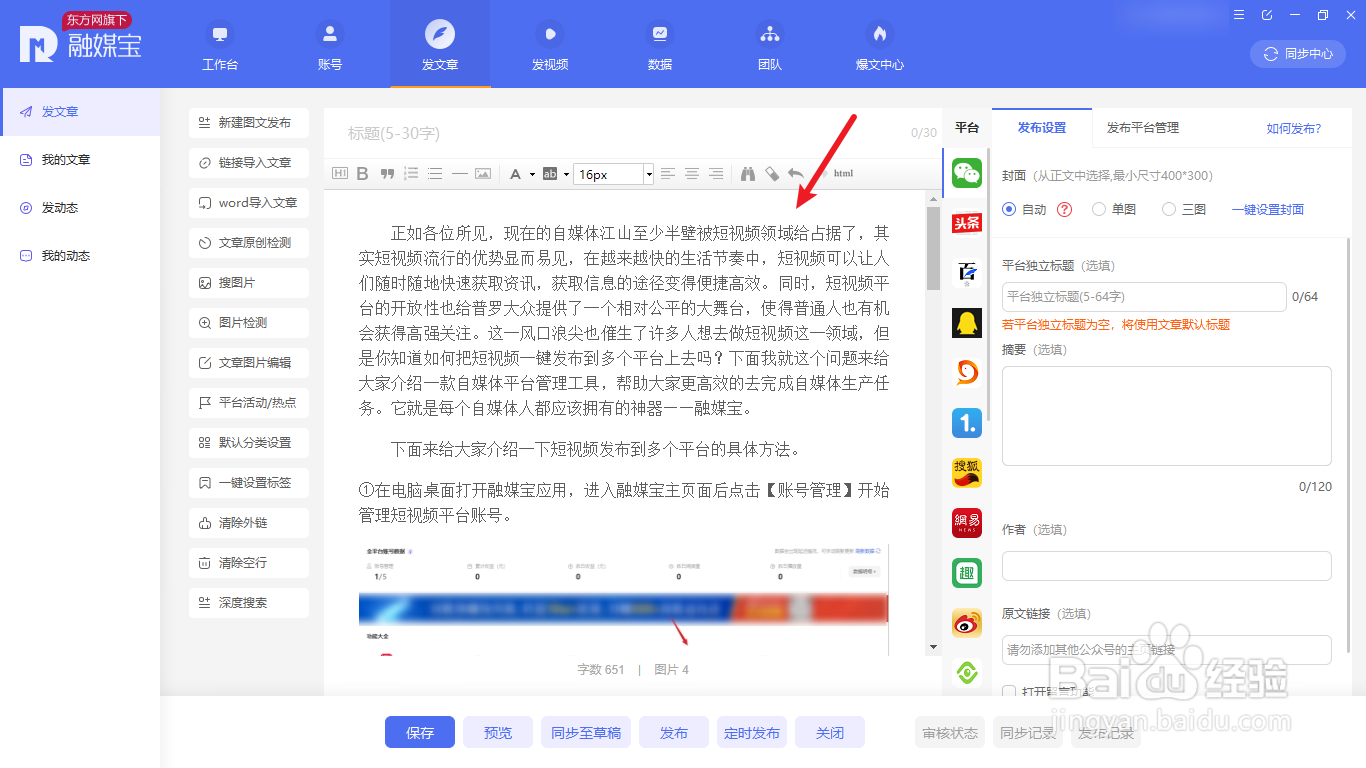This screenshot has height=768, width=1366.
Task: Open 同步中心 button at top right
Action: click(1298, 54)
